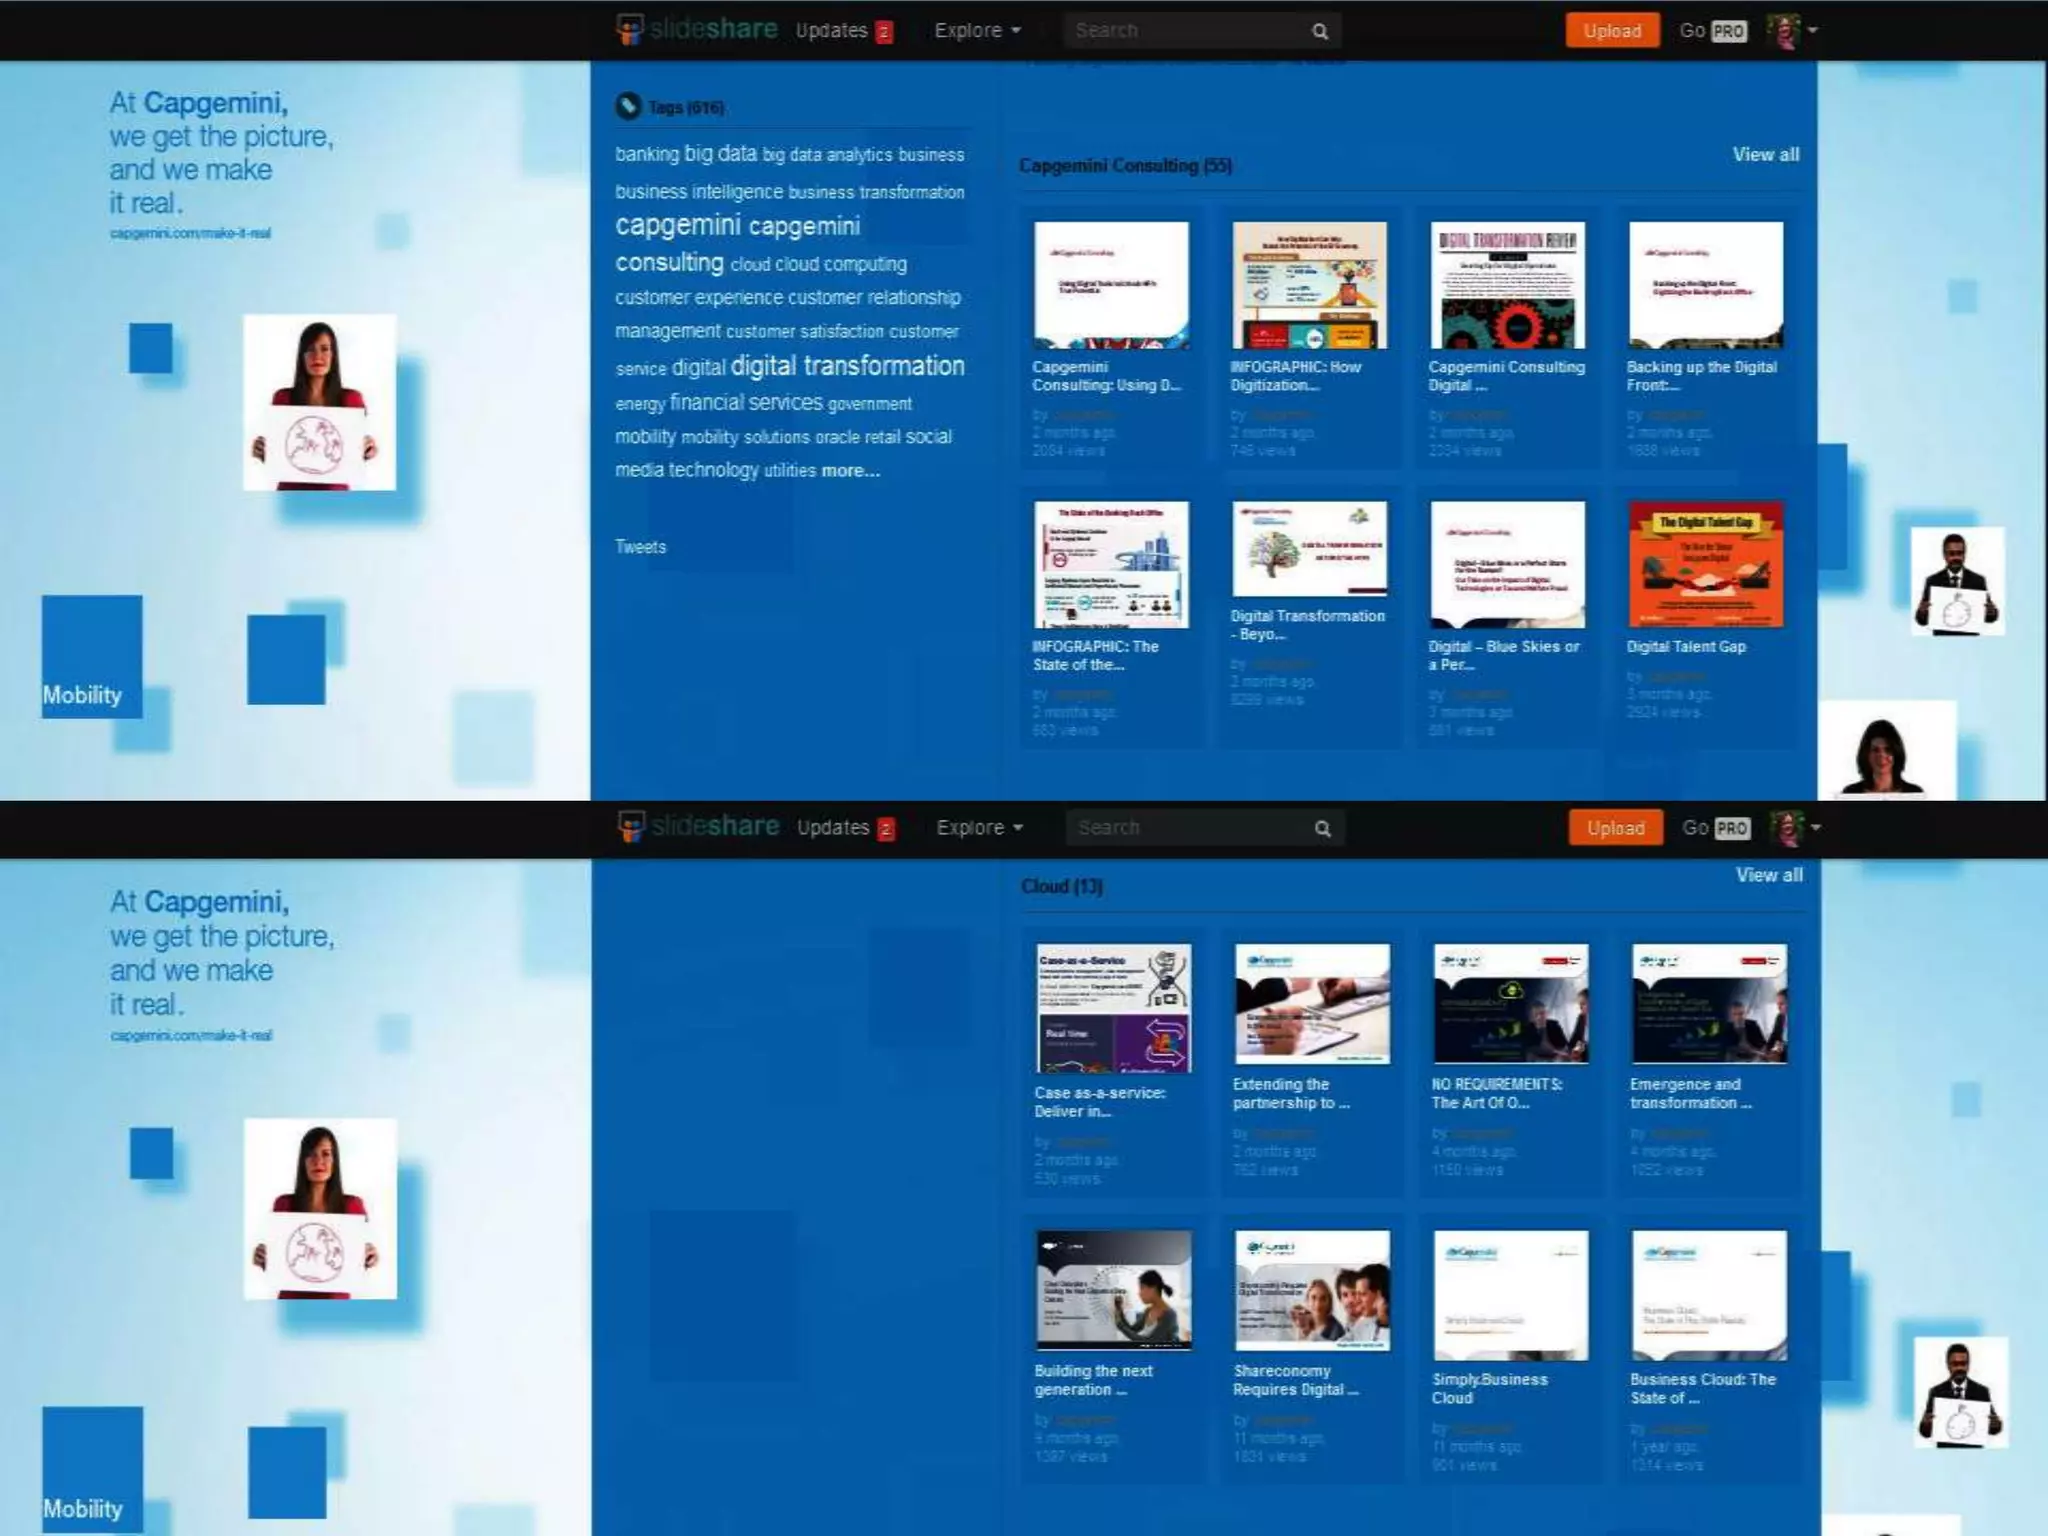Open the Digital Talent Gap thumbnail
The height and width of the screenshot is (1536, 2048).
tap(1705, 564)
